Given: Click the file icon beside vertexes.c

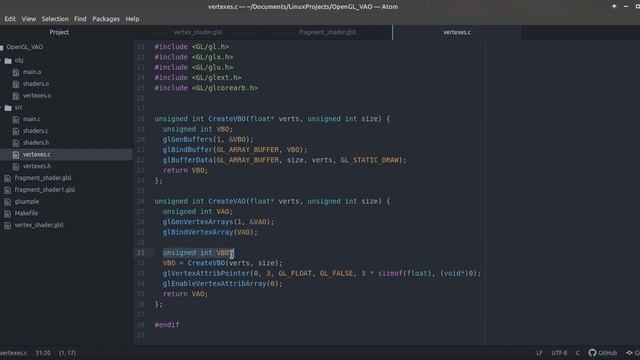Looking at the screenshot, I should coord(16,155).
